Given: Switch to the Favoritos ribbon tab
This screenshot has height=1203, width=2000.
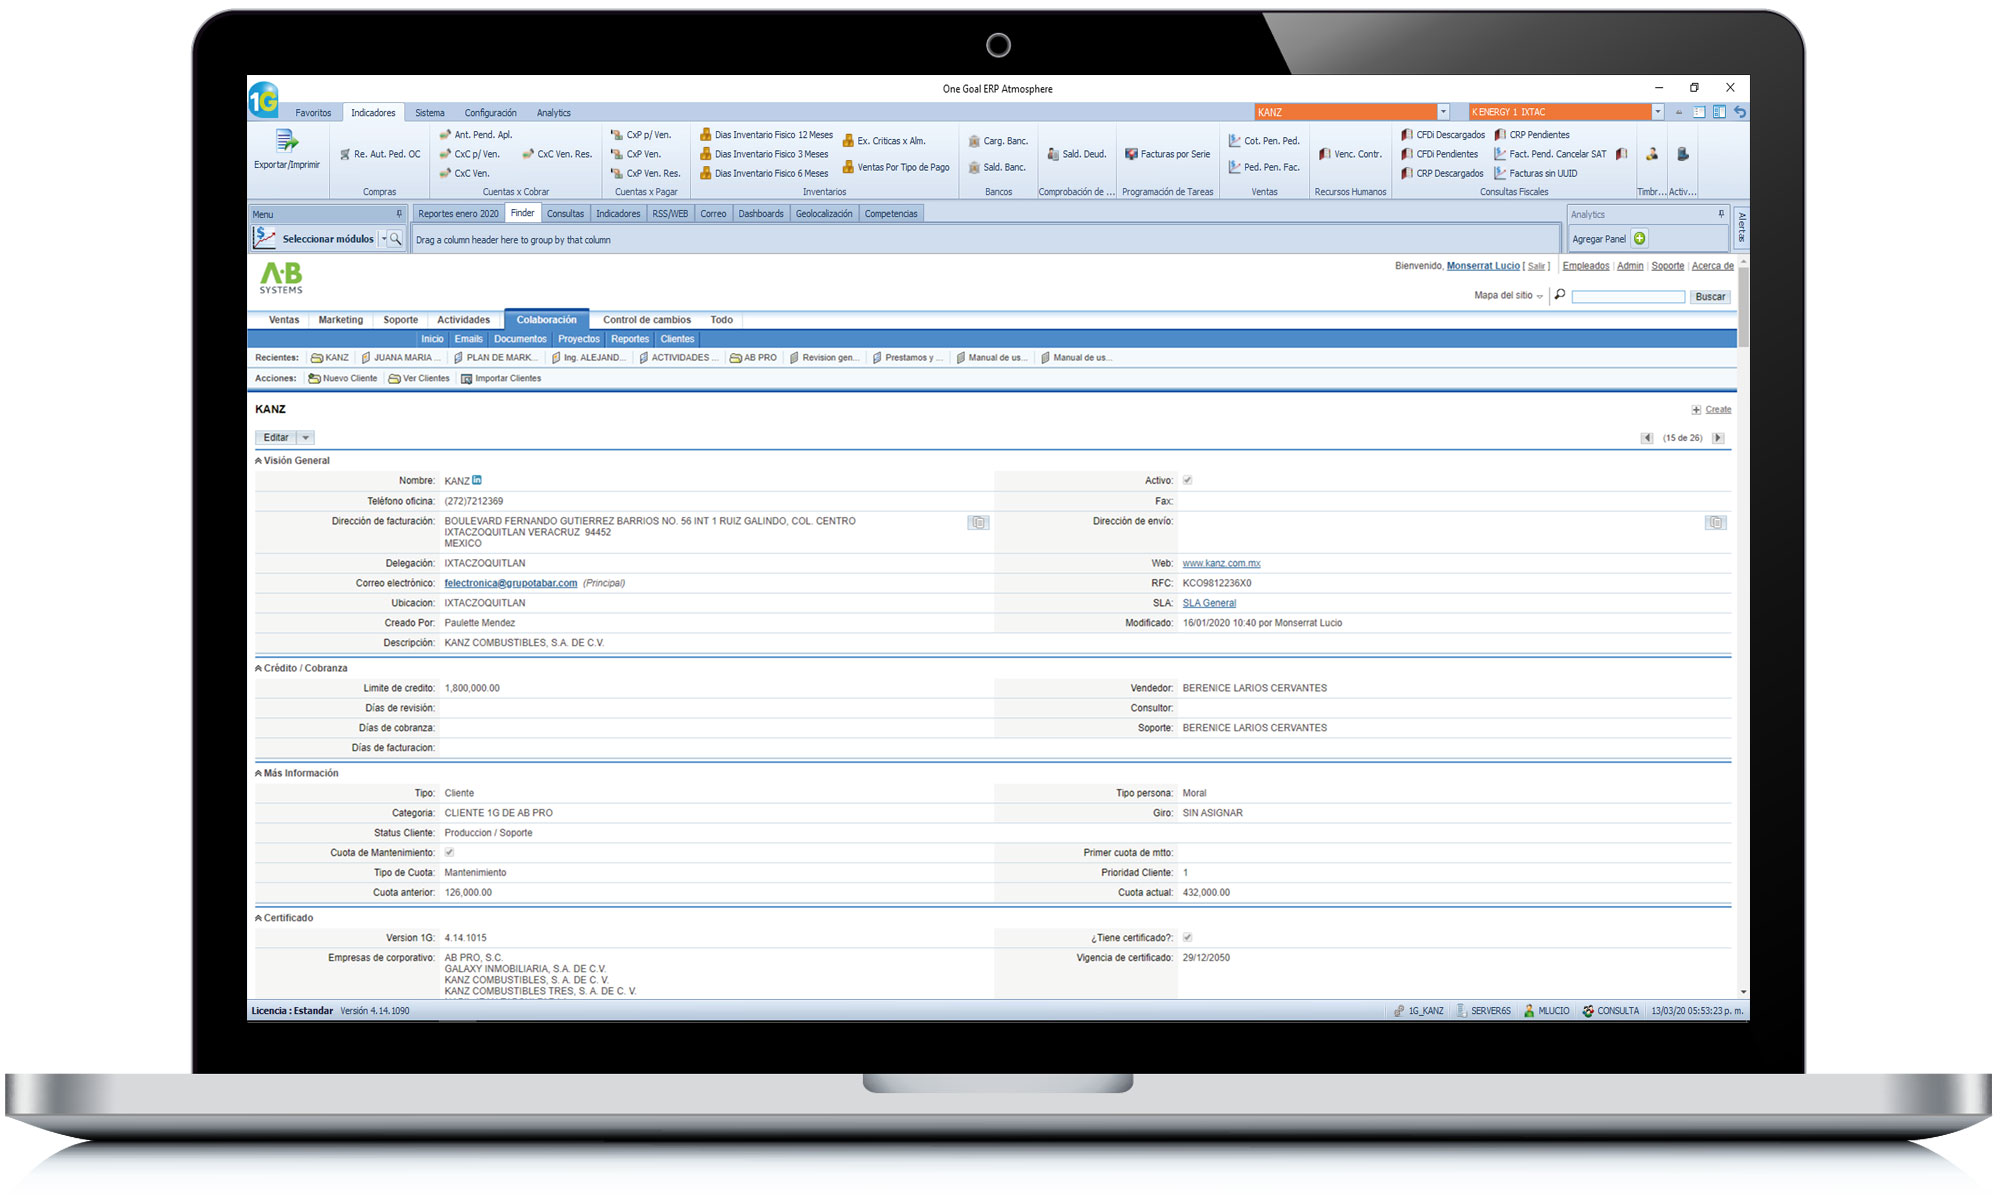Looking at the screenshot, I should click(x=313, y=113).
